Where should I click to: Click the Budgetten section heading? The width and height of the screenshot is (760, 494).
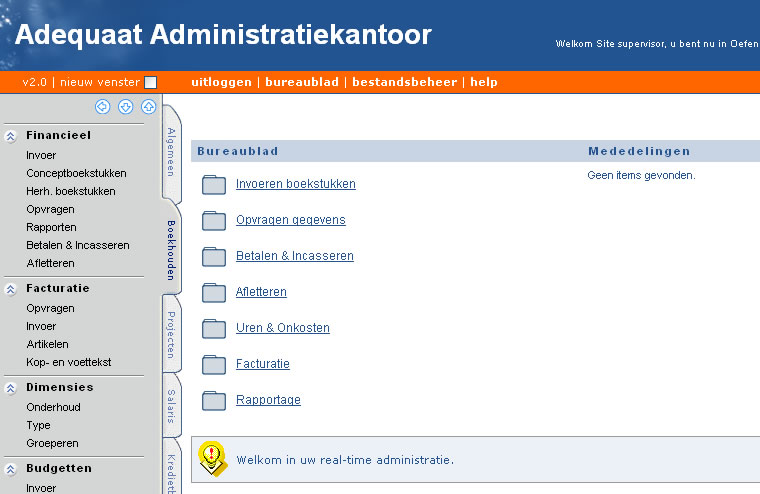(59, 468)
